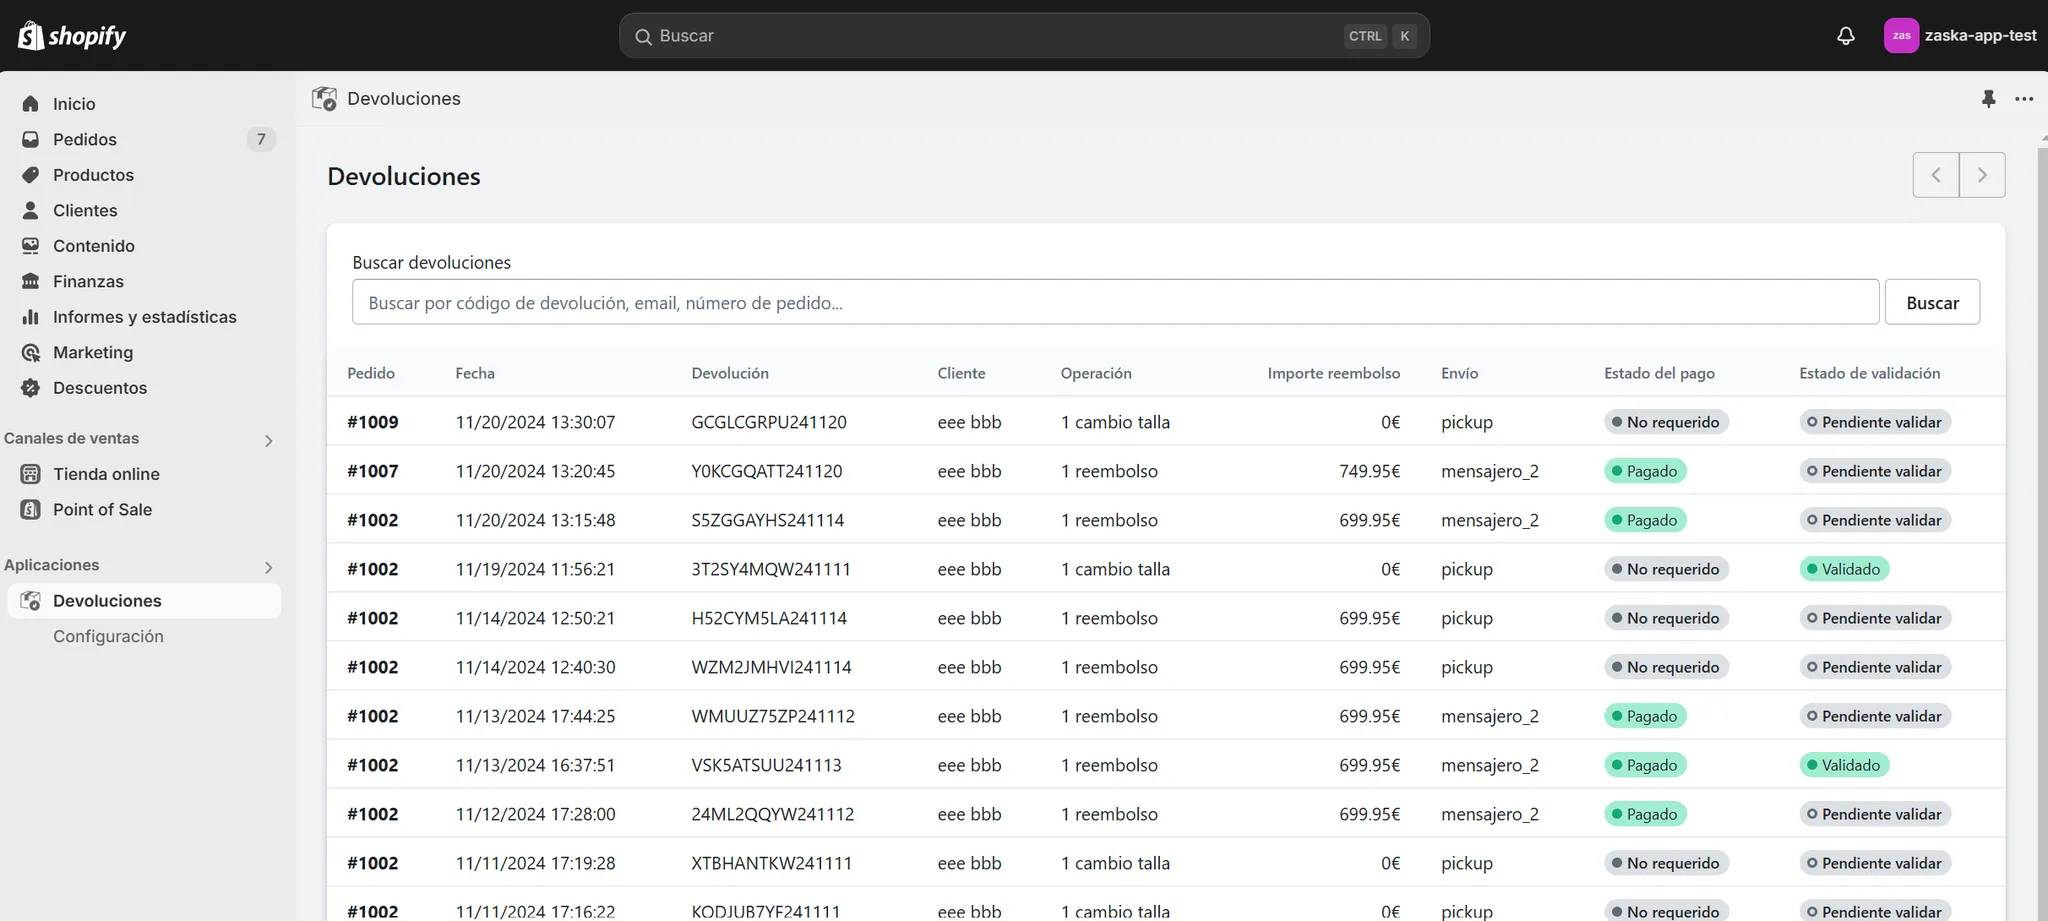Expand the Canales de ventas section
Image resolution: width=2048 pixels, height=921 pixels.
(268, 441)
